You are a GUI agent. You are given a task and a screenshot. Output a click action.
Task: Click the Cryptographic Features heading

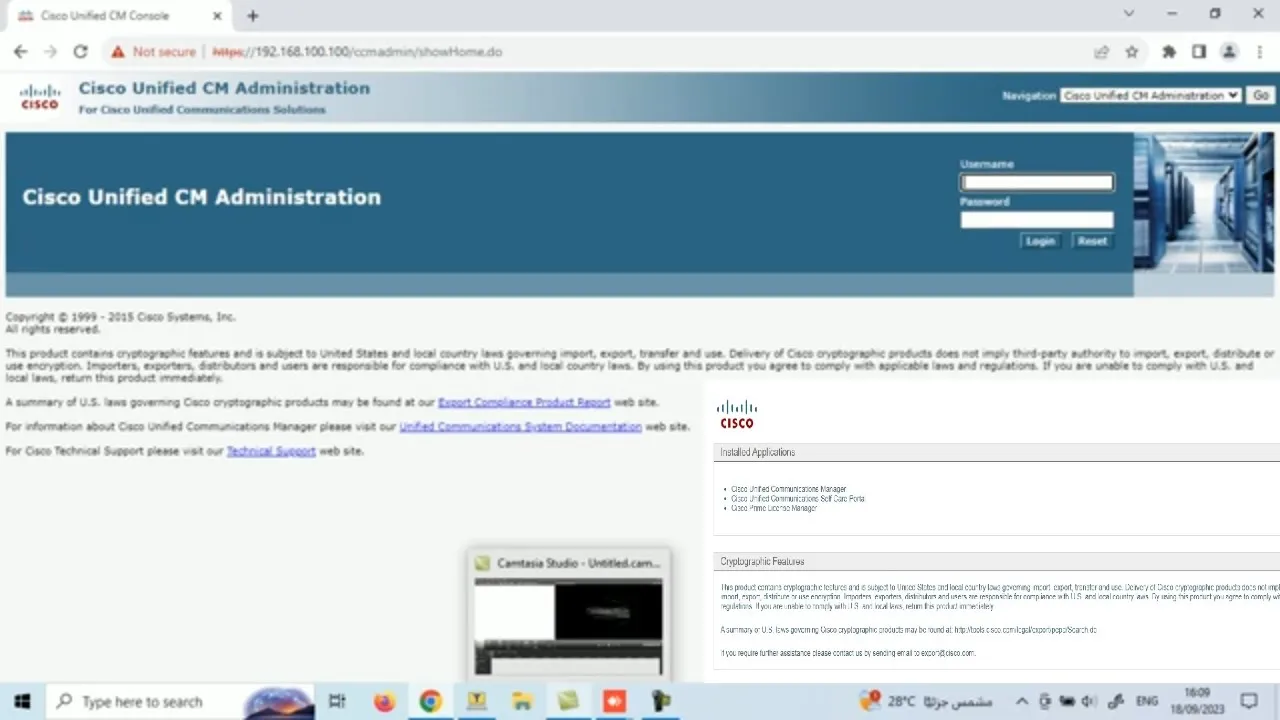(x=762, y=562)
